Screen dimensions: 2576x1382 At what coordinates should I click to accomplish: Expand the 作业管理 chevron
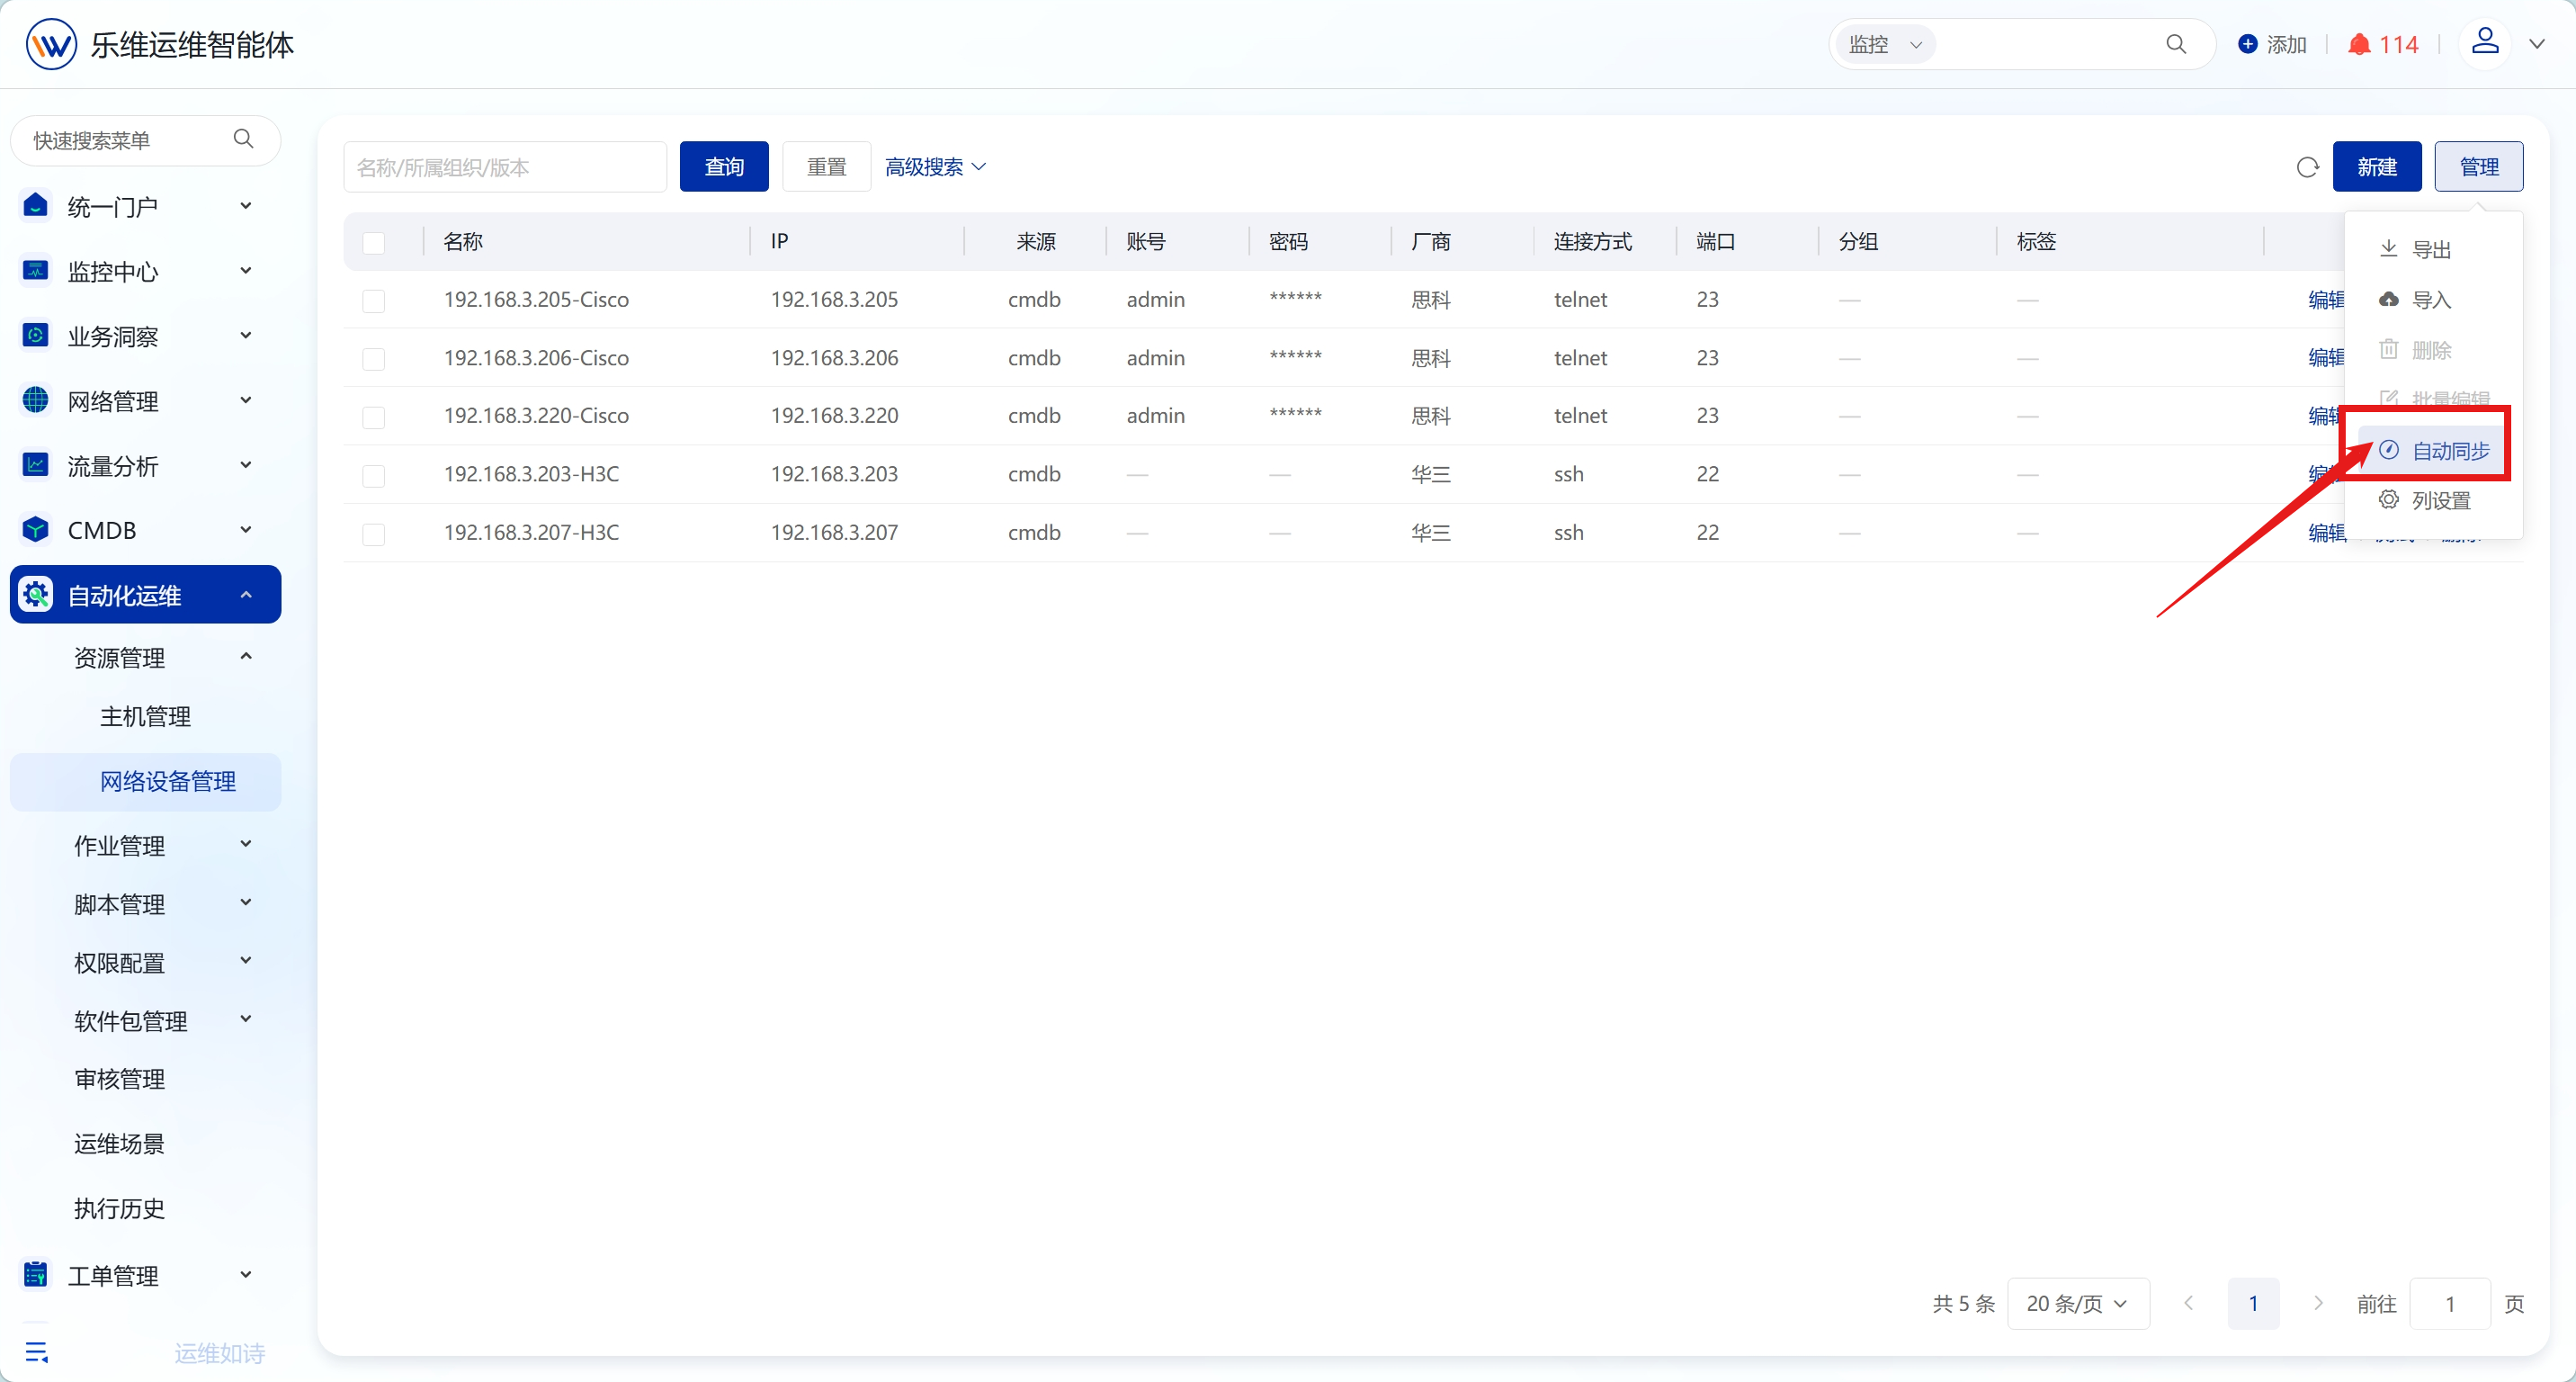coord(246,845)
